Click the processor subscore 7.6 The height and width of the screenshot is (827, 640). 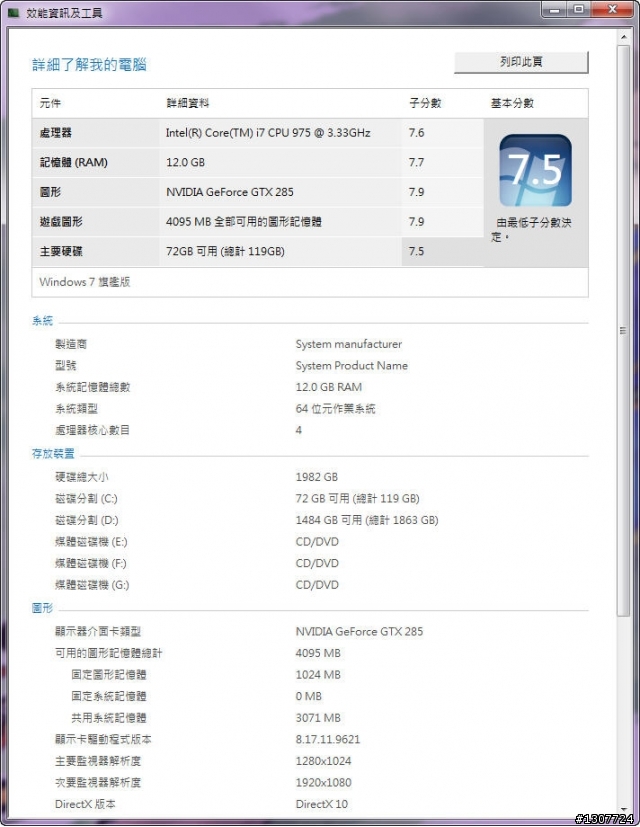416,133
